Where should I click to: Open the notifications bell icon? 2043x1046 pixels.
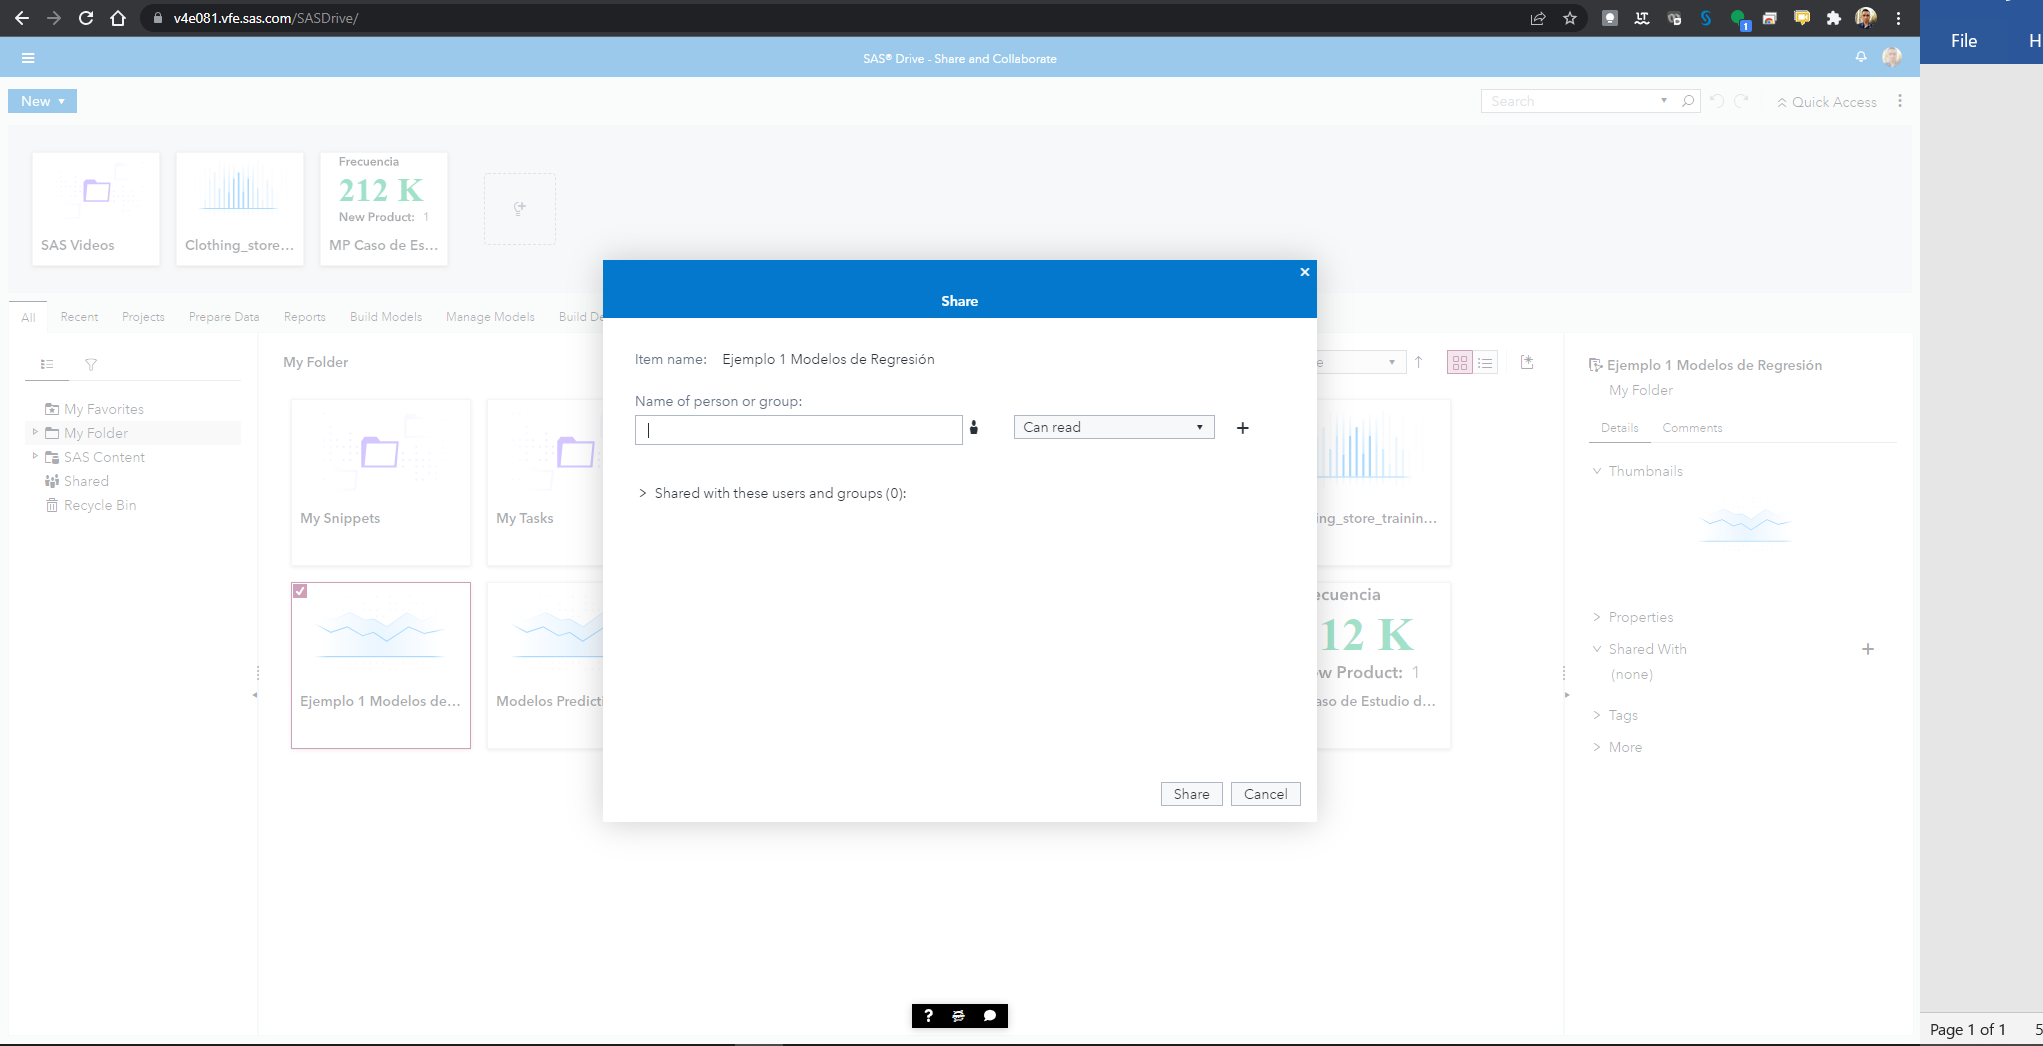coord(1861,57)
